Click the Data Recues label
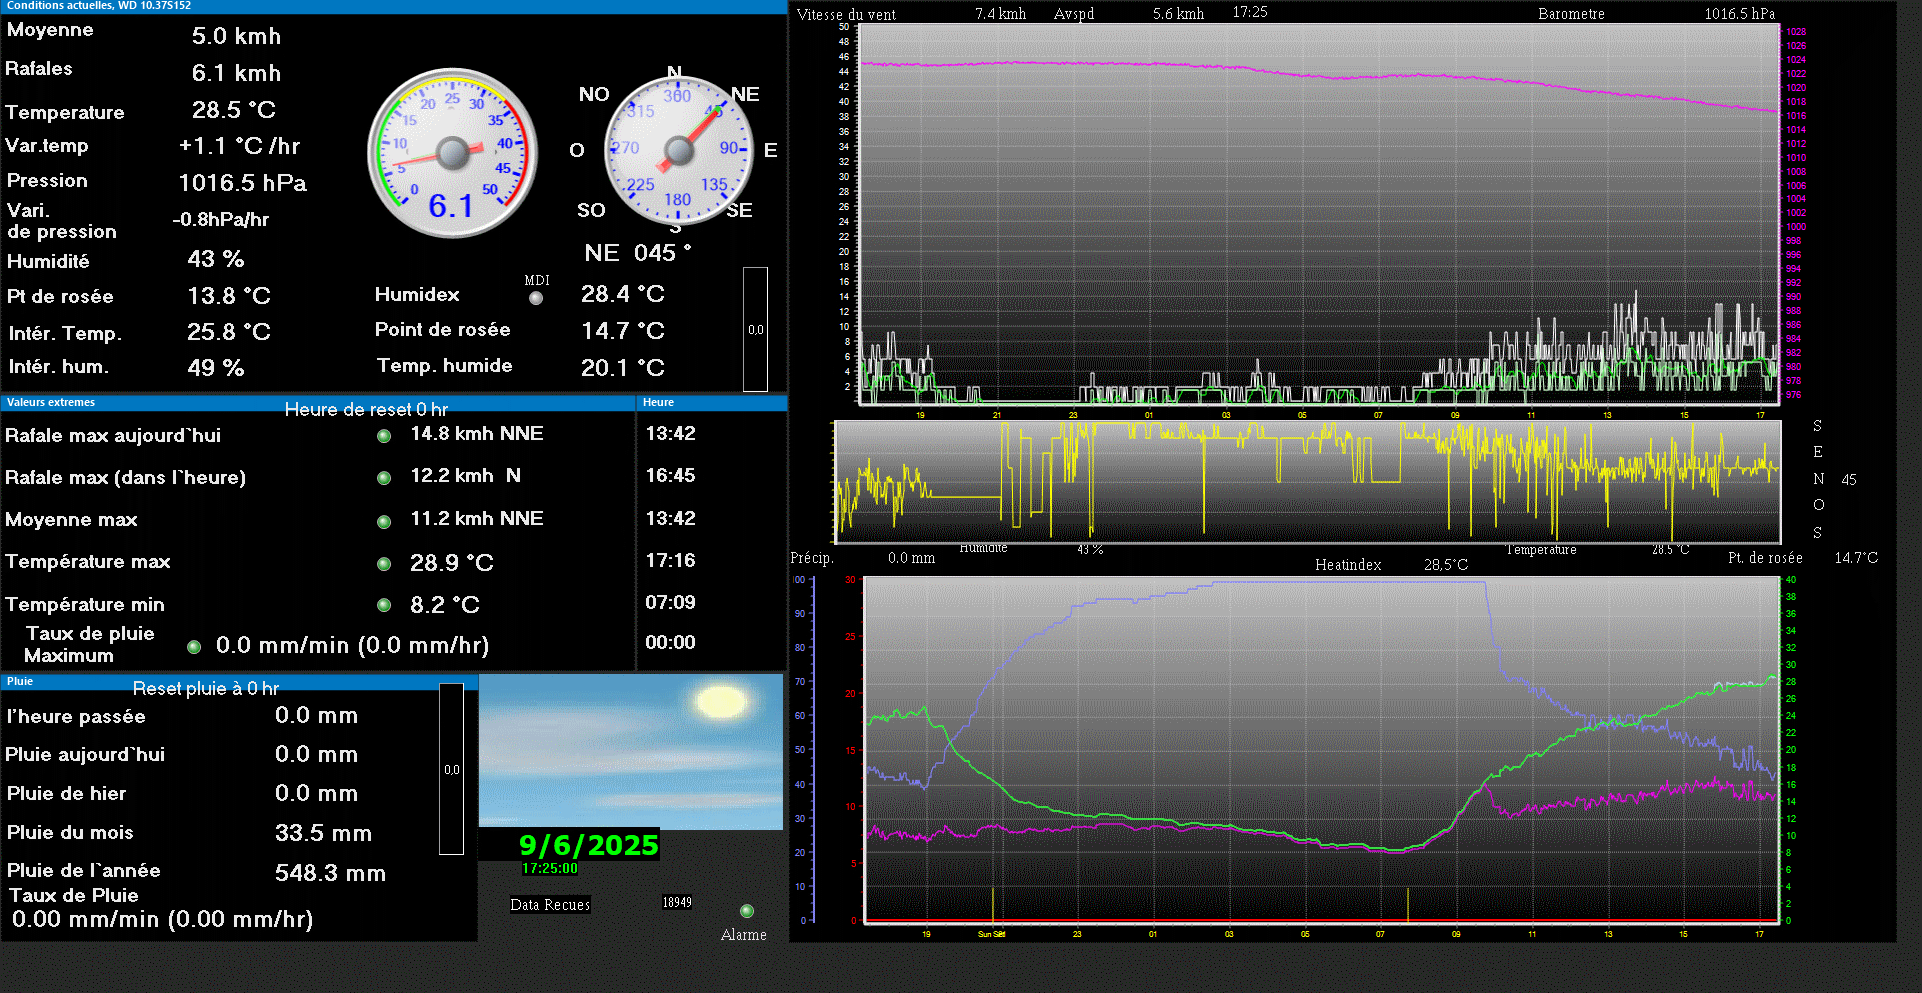 550,905
